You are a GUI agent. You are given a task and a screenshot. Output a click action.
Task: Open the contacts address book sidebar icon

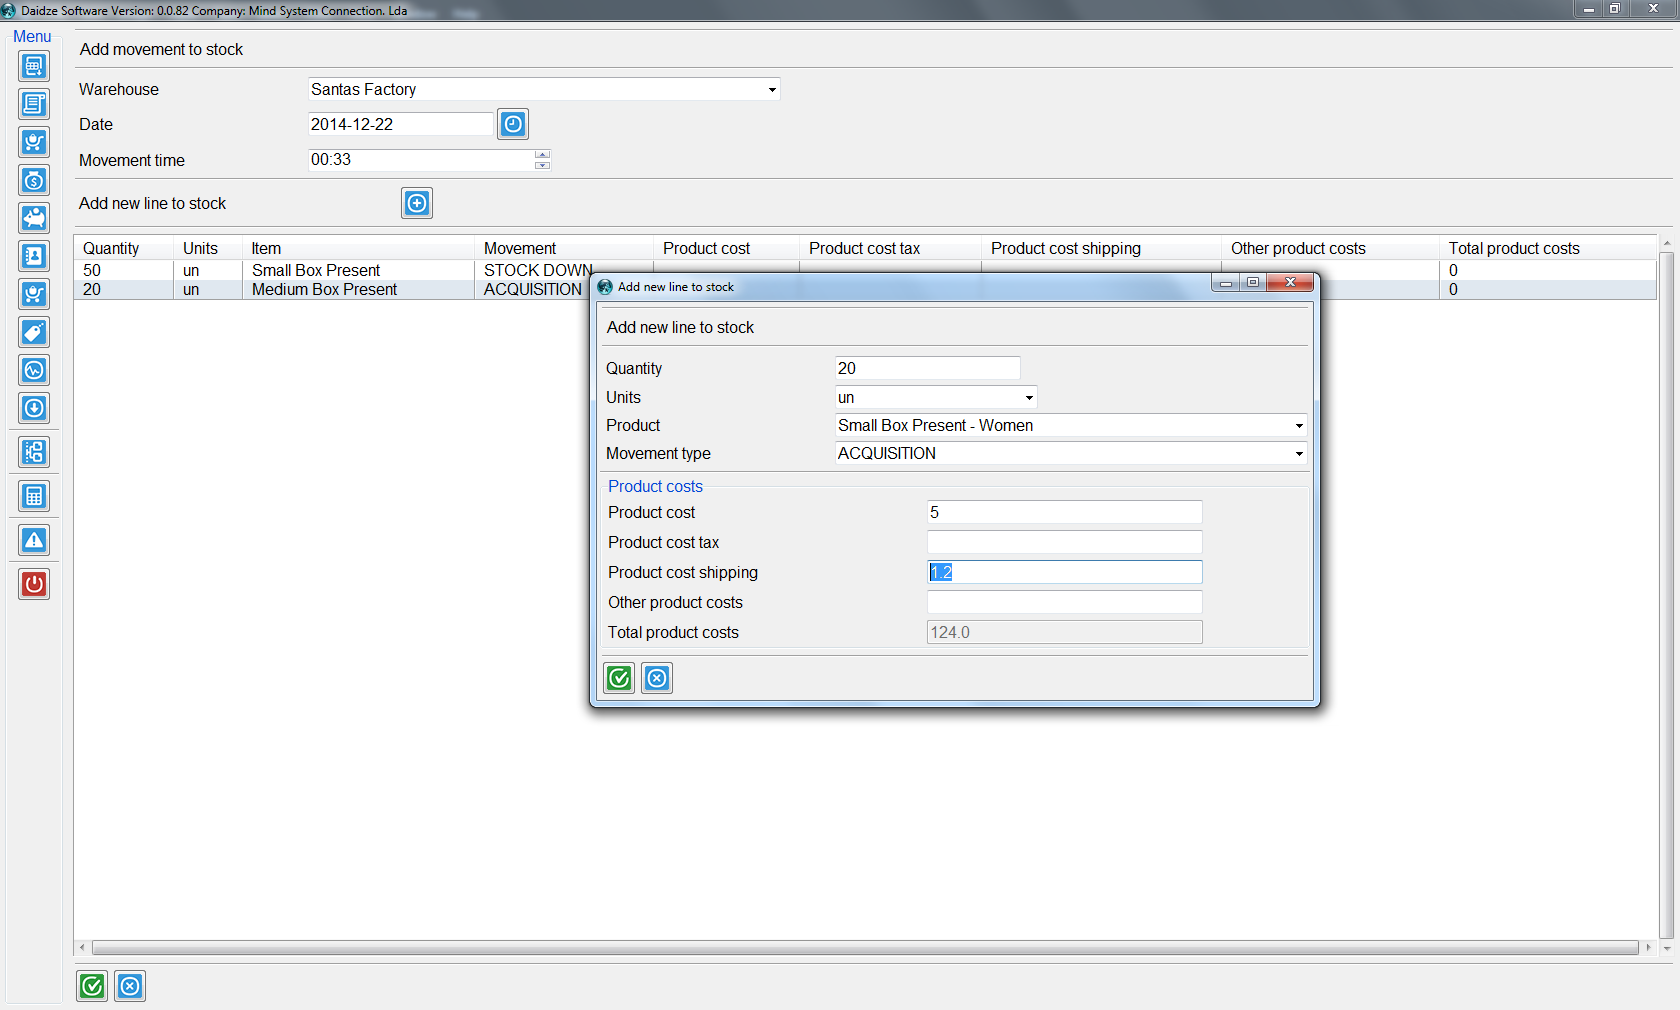34,256
